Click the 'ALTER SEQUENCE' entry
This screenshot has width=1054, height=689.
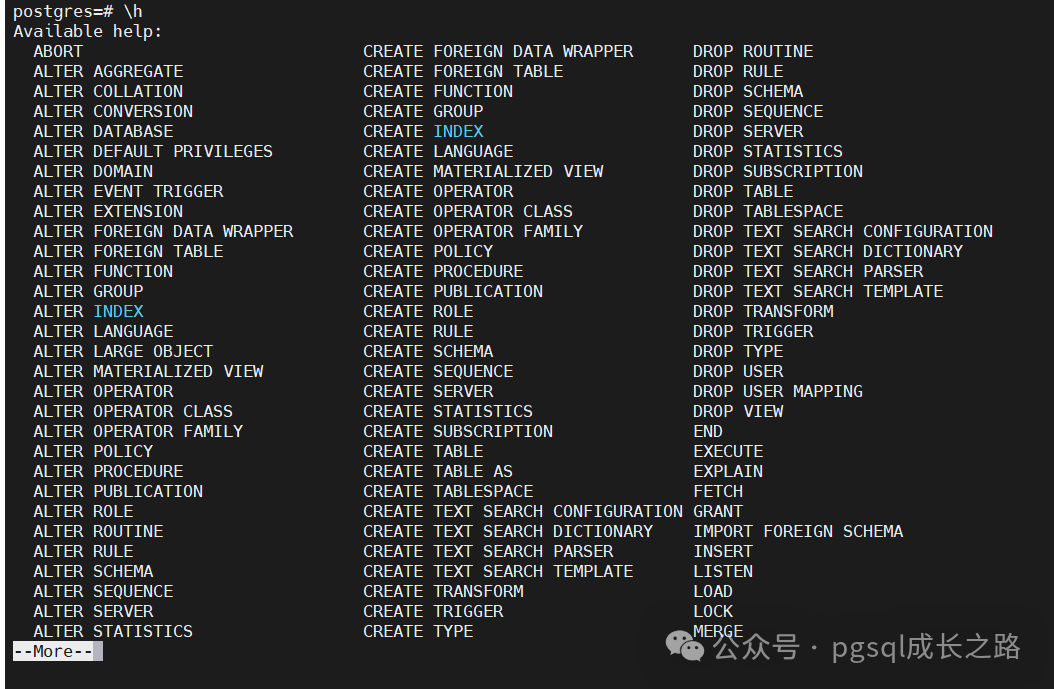tap(104, 592)
